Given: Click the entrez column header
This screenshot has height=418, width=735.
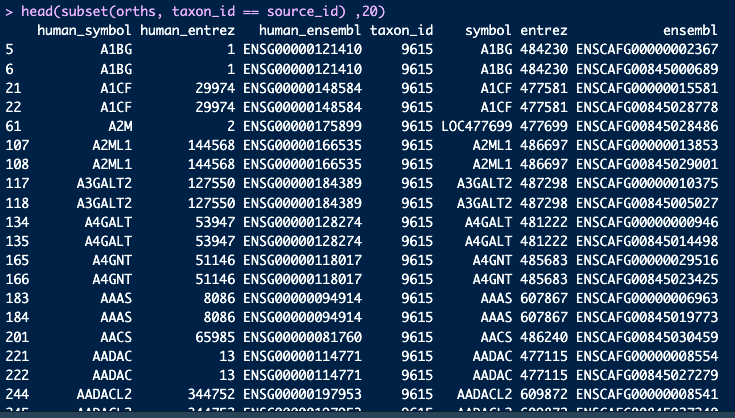Looking at the screenshot, I should [x=544, y=31].
